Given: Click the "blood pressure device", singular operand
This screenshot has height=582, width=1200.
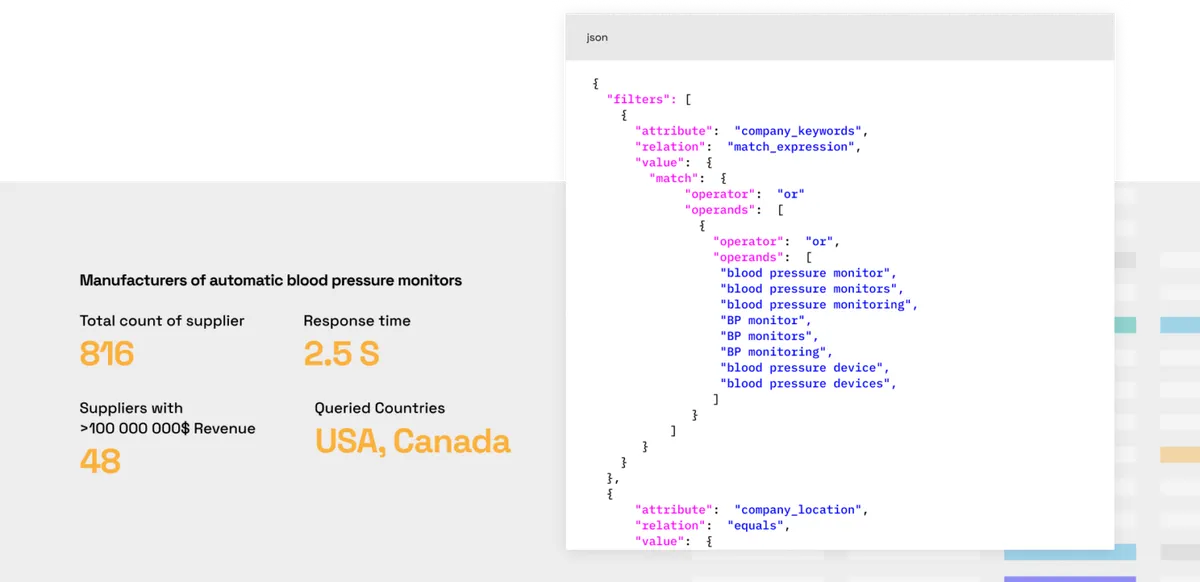Looking at the screenshot, I should (805, 368).
